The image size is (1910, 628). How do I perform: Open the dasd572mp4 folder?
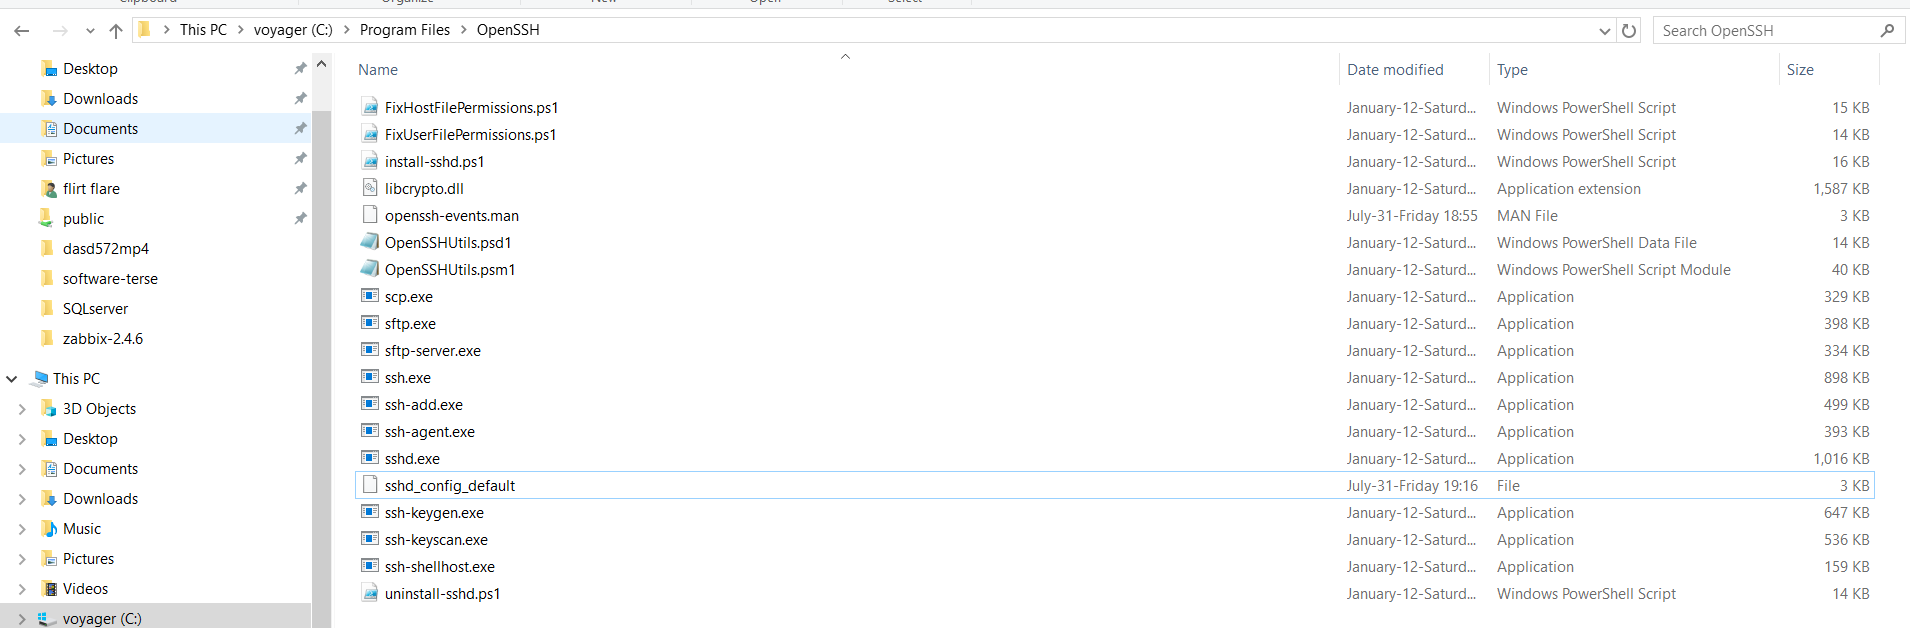click(x=105, y=249)
